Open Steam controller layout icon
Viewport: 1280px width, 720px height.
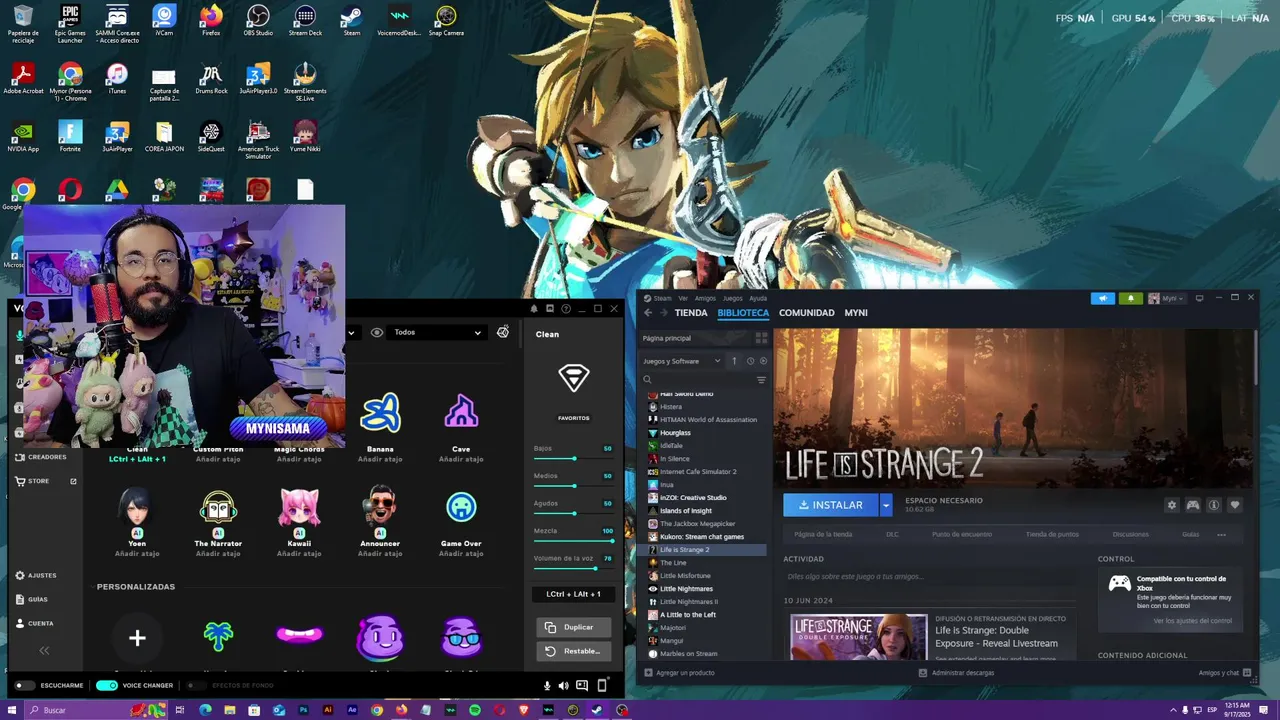[x=1193, y=505]
